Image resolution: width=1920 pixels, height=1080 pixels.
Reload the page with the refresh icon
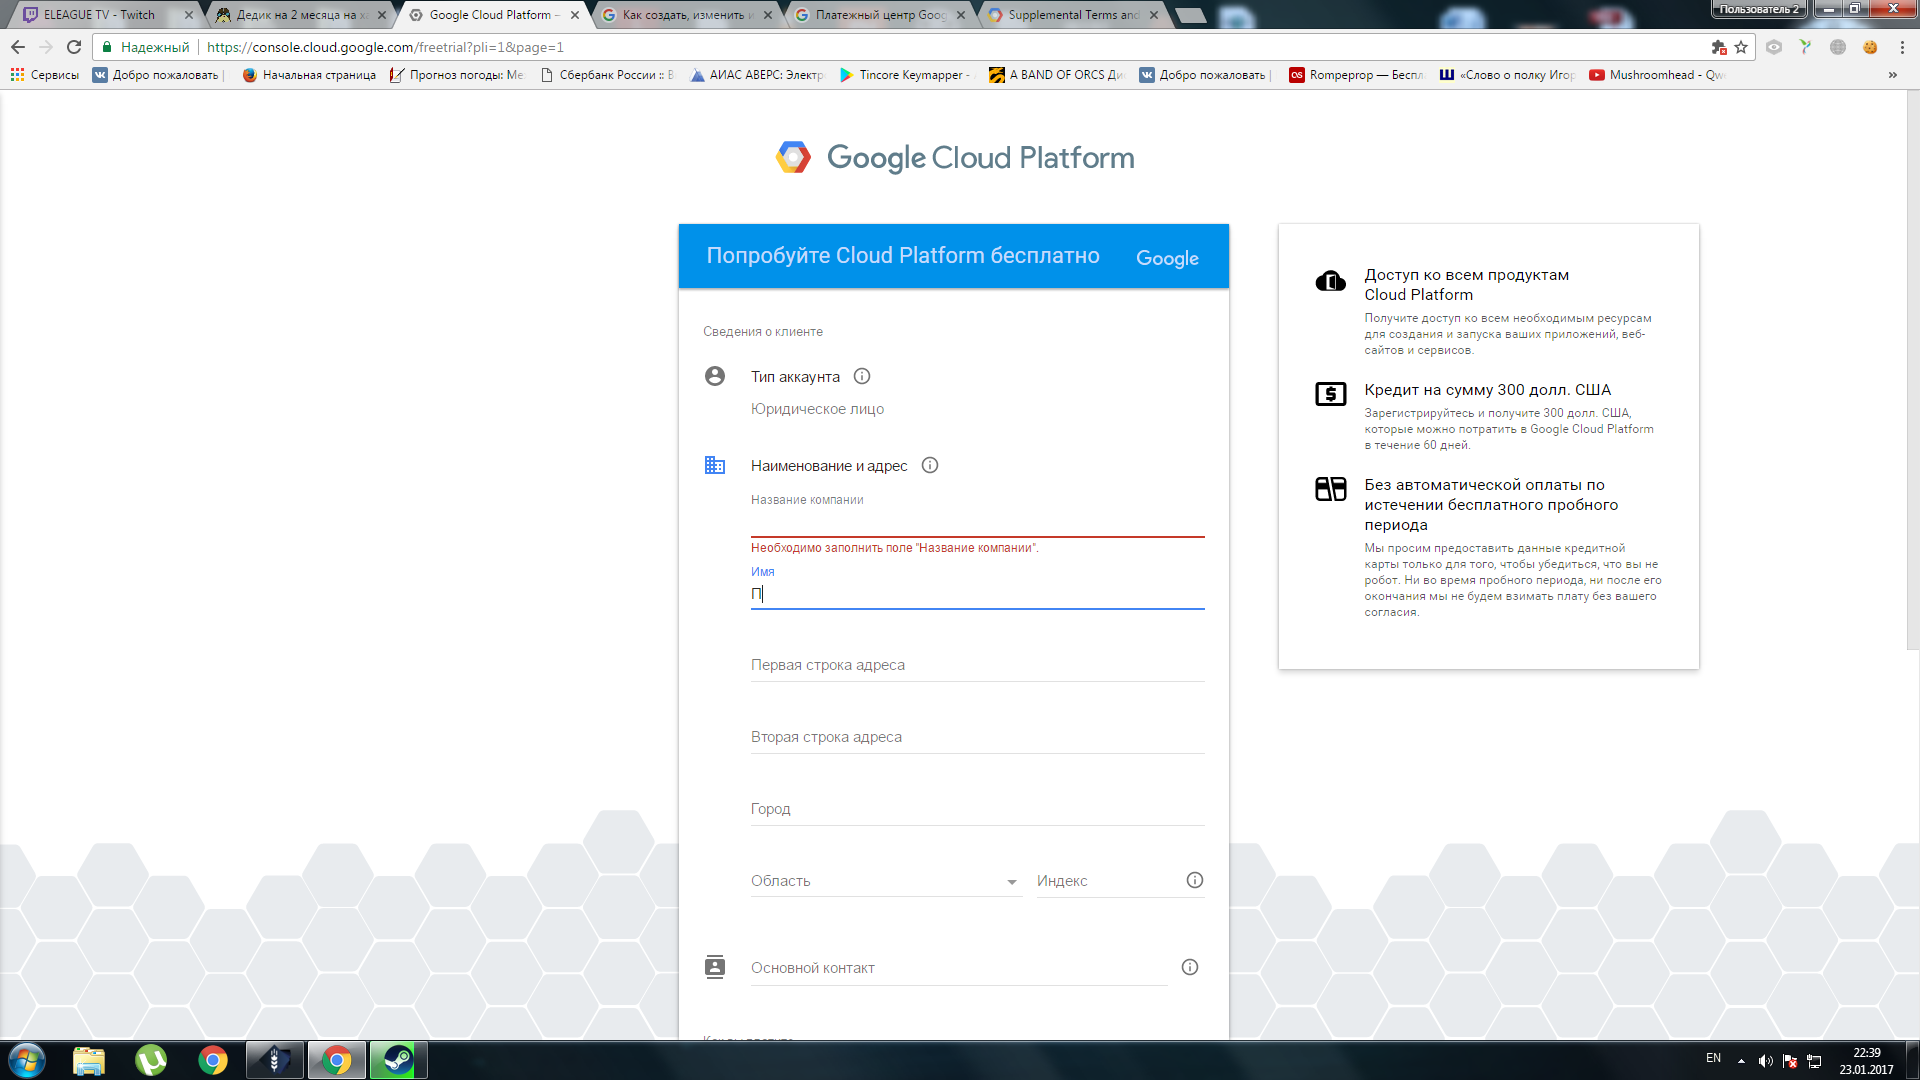pyautogui.click(x=74, y=47)
